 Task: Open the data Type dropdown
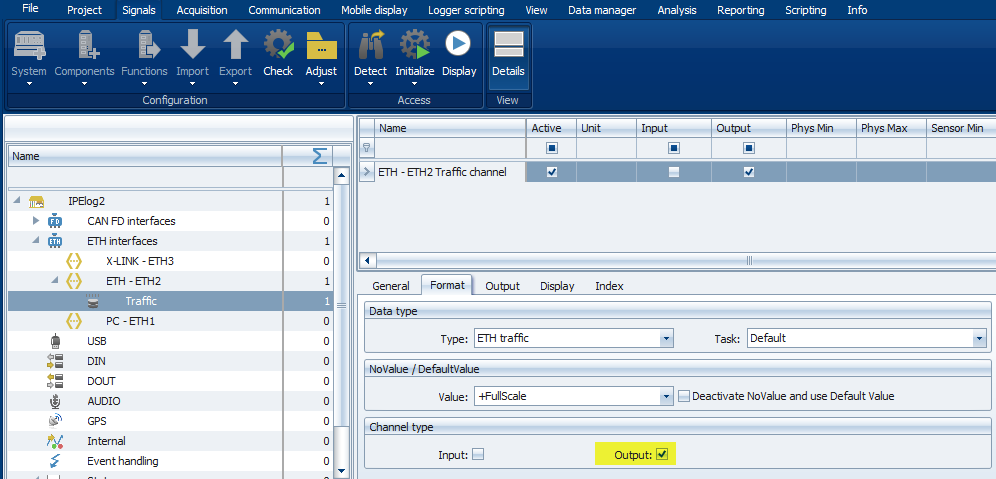(x=666, y=338)
